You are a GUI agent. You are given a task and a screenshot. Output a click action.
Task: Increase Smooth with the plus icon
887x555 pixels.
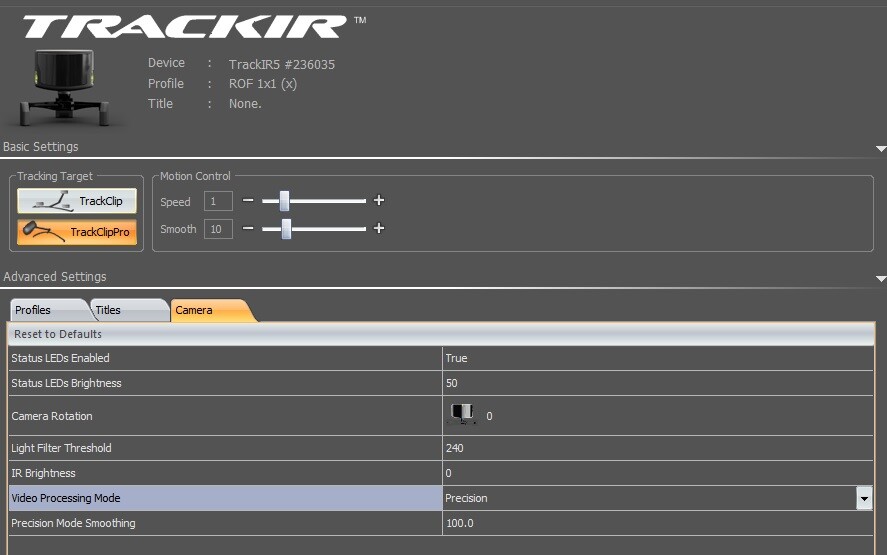coord(379,228)
